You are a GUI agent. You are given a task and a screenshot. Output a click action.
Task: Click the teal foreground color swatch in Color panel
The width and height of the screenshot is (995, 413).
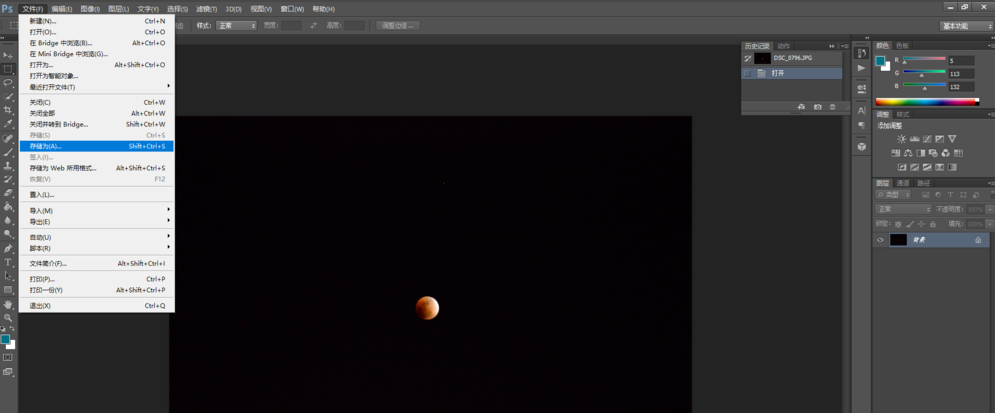881,62
